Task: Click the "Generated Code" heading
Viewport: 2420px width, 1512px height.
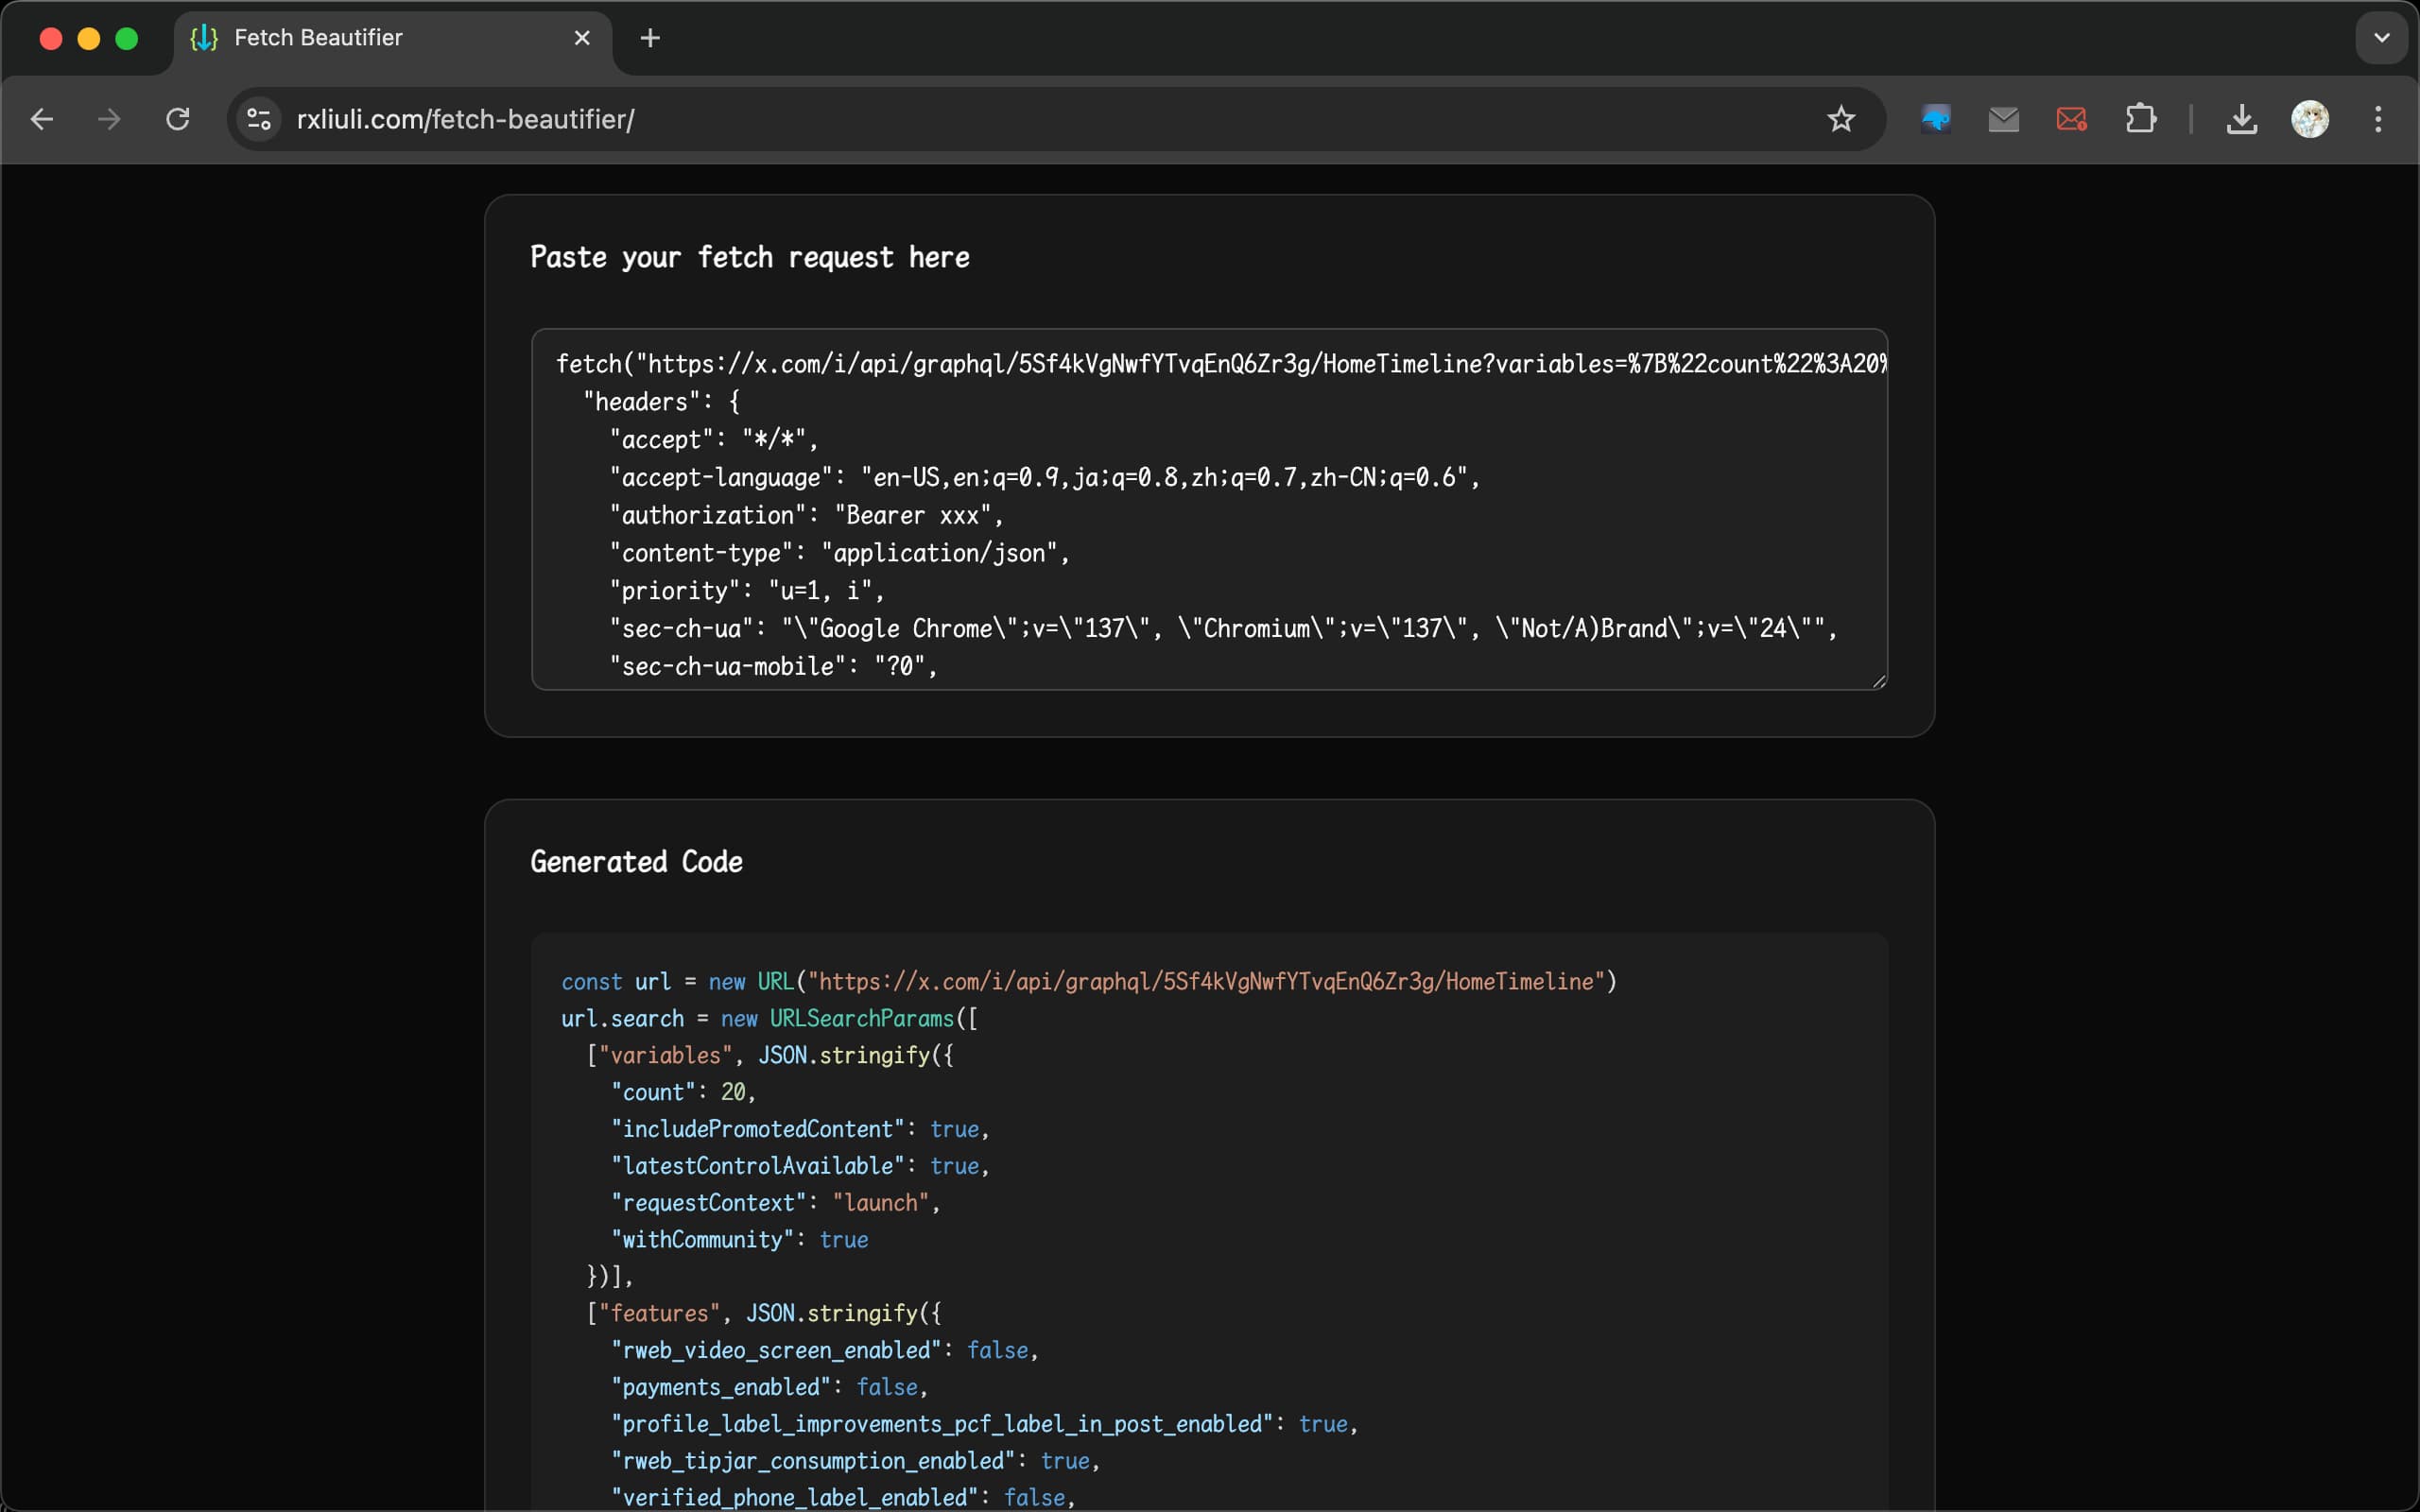Action: (x=636, y=862)
